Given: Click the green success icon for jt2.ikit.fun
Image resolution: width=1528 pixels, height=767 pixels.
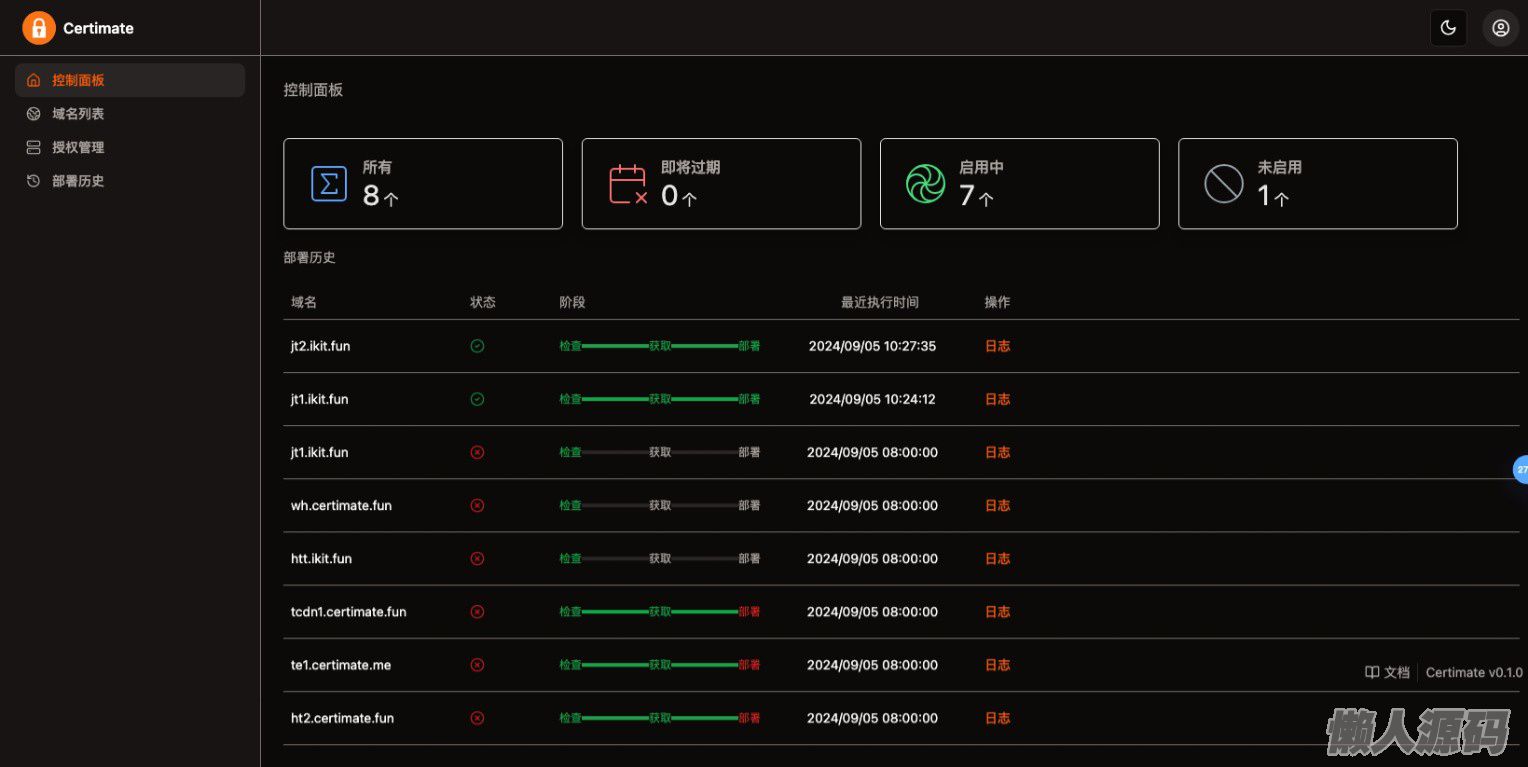Looking at the screenshot, I should pyautogui.click(x=477, y=346).
